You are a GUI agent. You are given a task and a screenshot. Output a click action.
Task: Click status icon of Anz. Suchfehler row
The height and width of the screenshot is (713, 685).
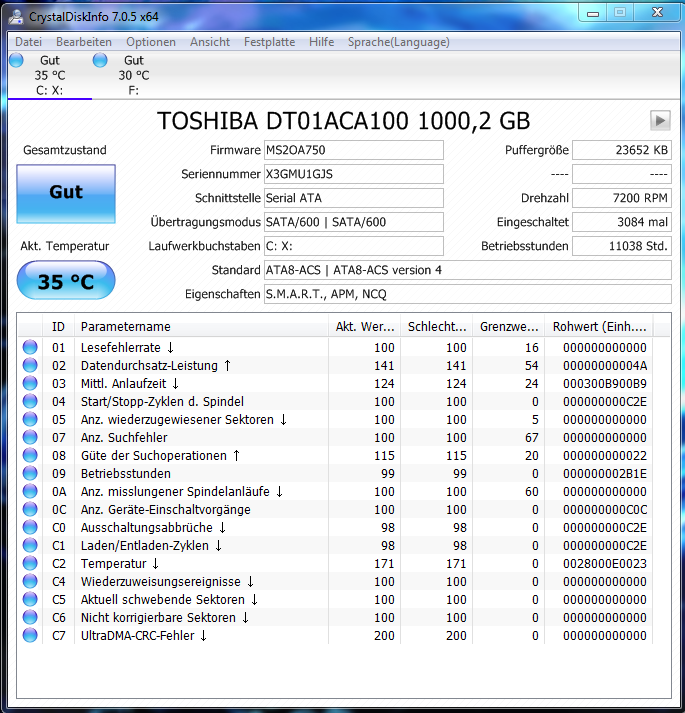click(x=30, y=437)
